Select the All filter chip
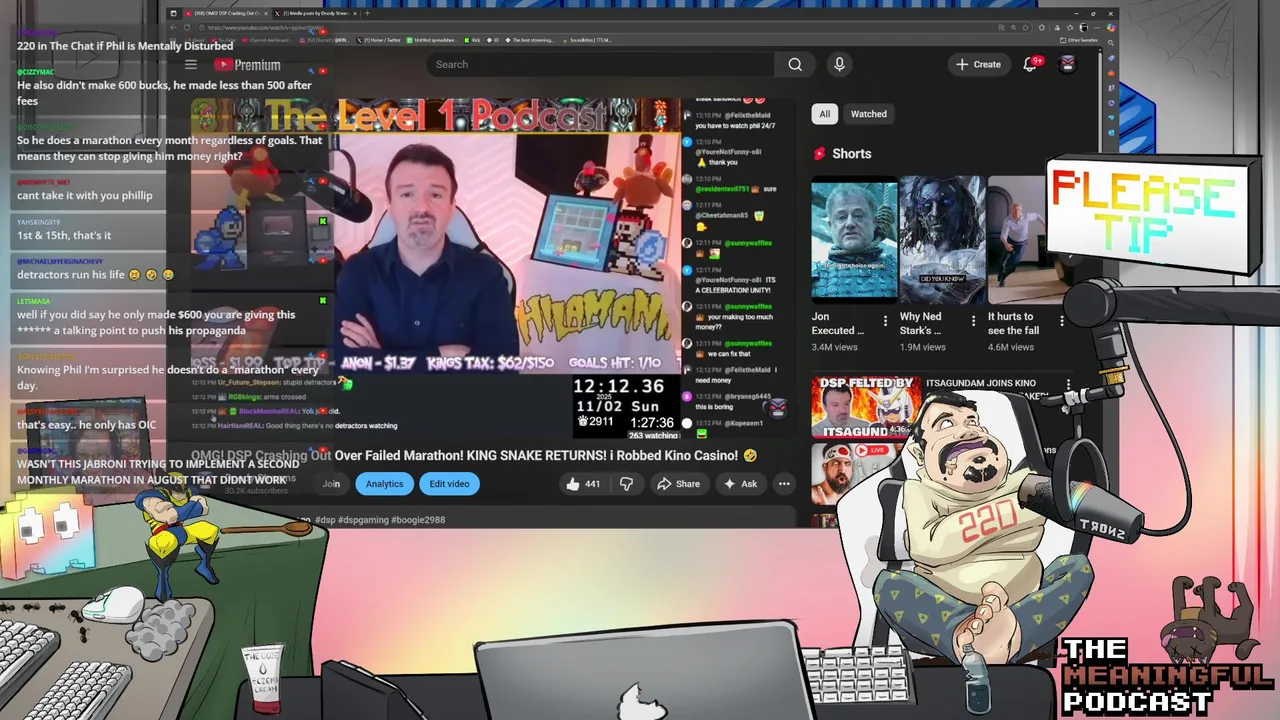The width and height of the screenshot is (1280, 720). click(824, 114)
